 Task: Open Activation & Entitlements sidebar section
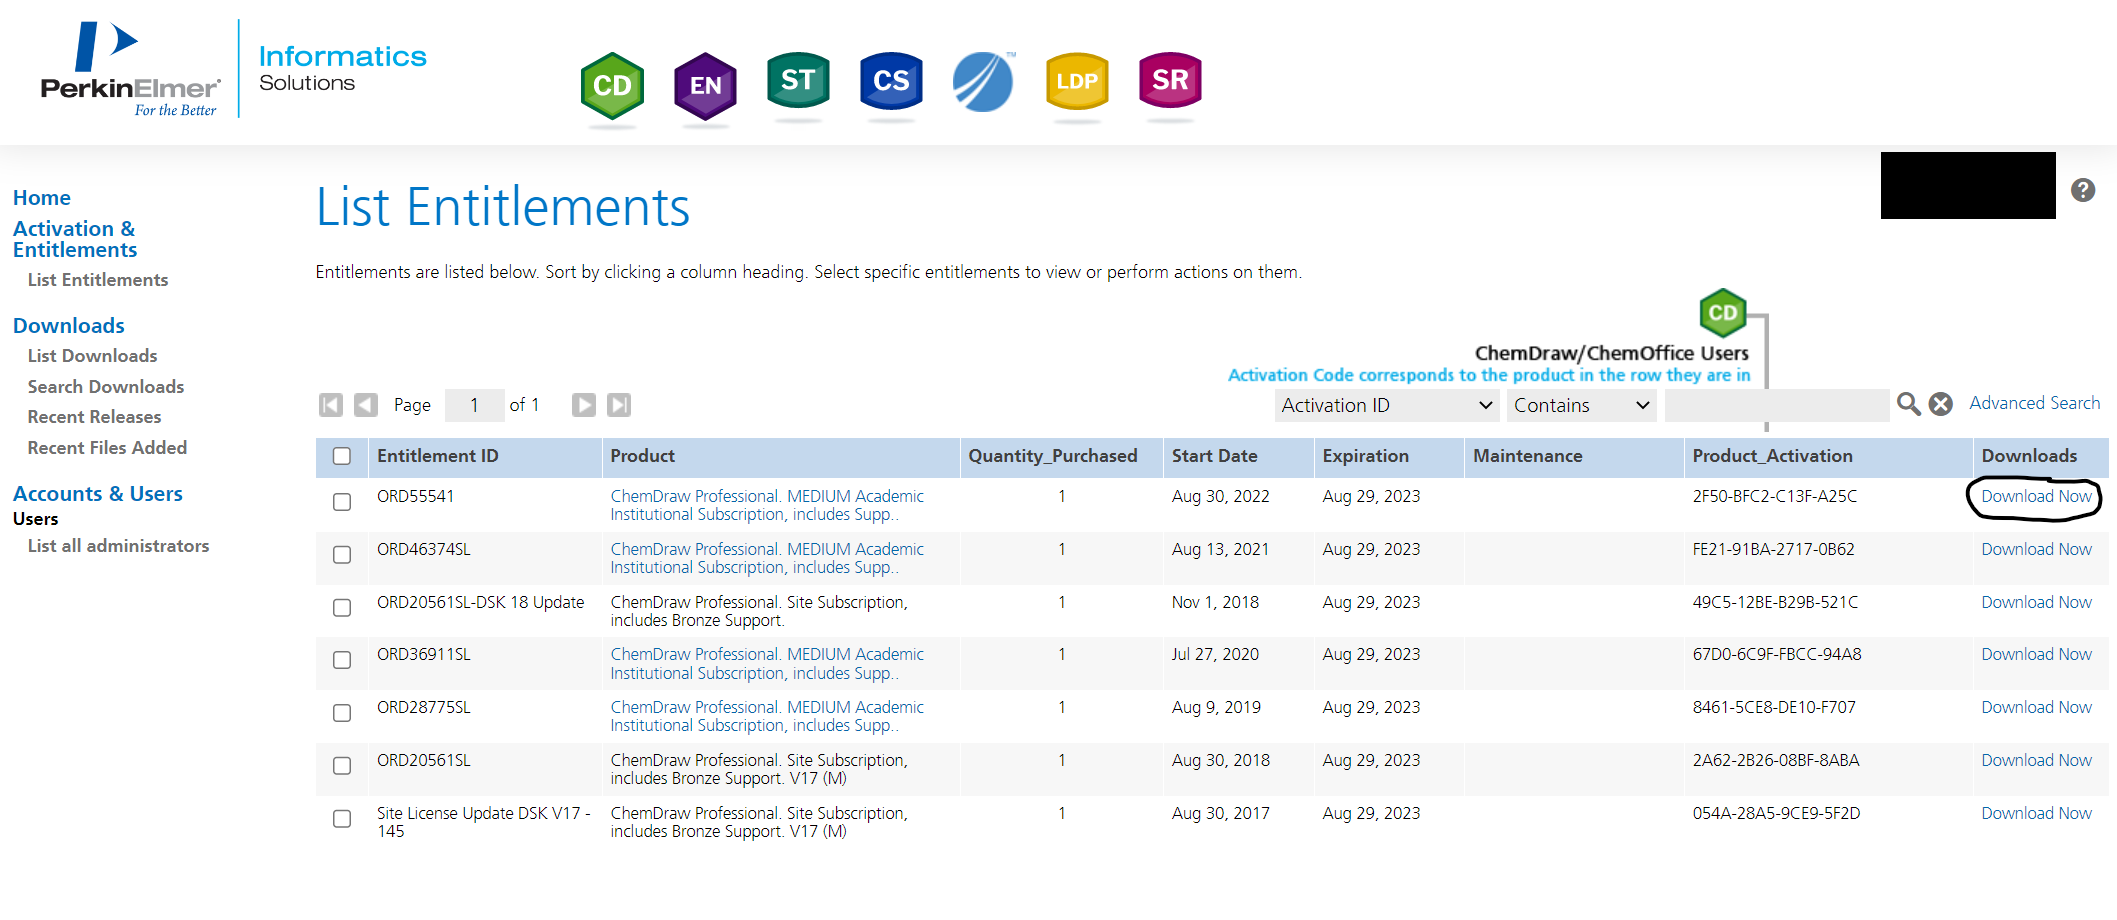[75, 239]
